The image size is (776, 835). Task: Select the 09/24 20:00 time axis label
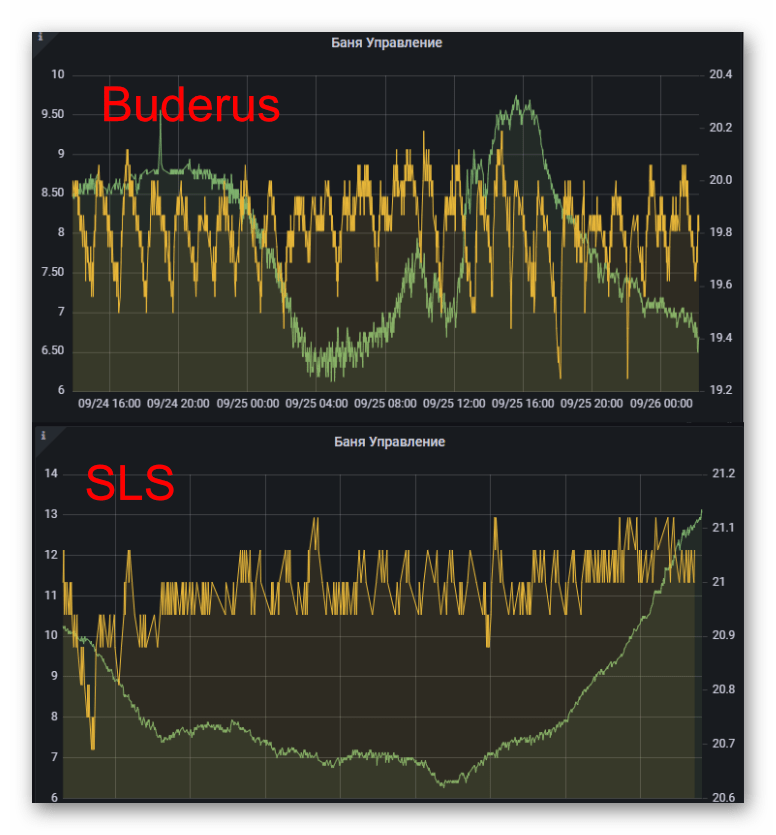click(x=178, y=404)
